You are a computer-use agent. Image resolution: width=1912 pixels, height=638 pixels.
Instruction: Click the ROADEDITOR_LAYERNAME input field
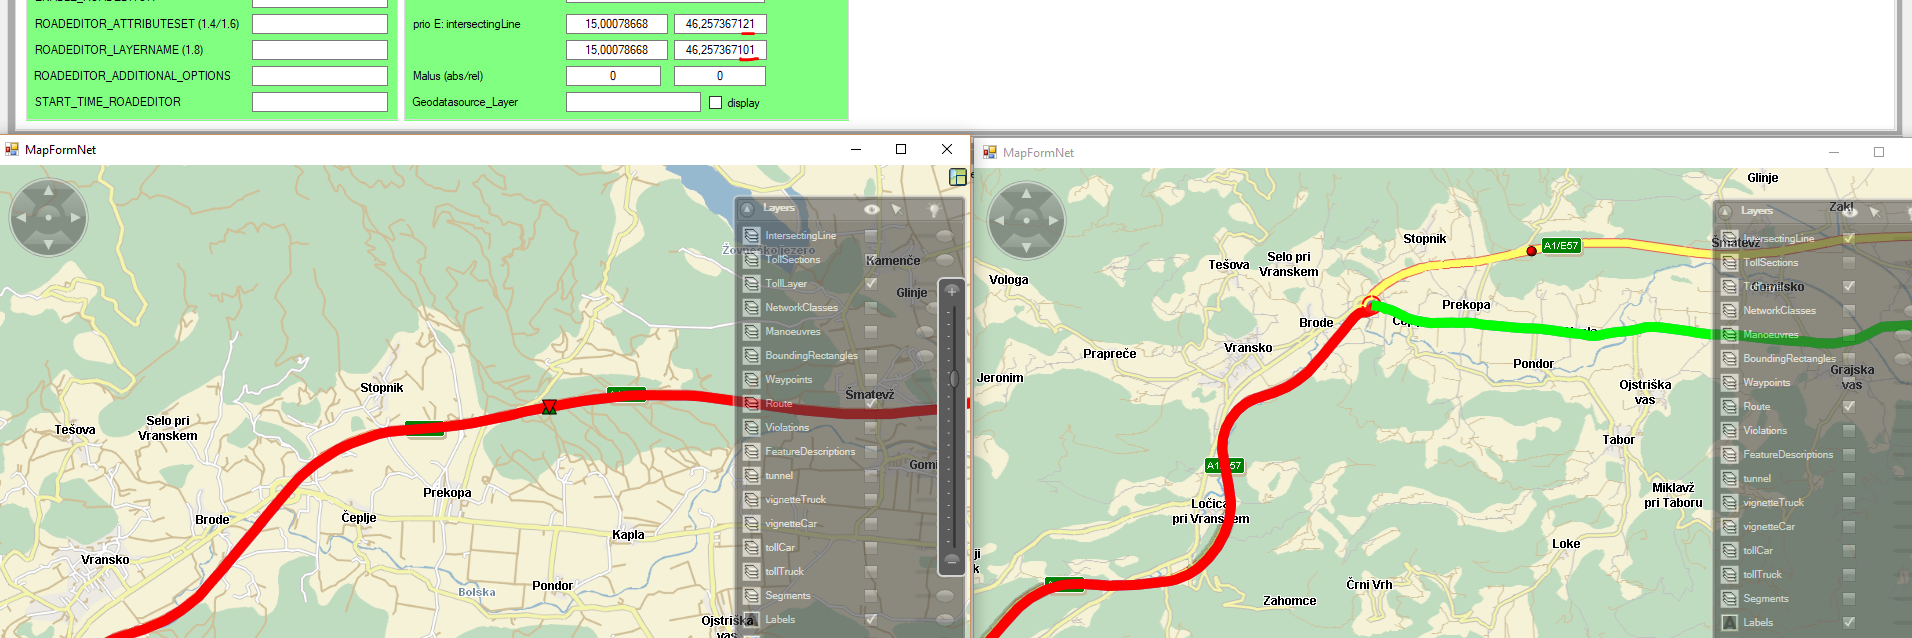click(319, 50)
